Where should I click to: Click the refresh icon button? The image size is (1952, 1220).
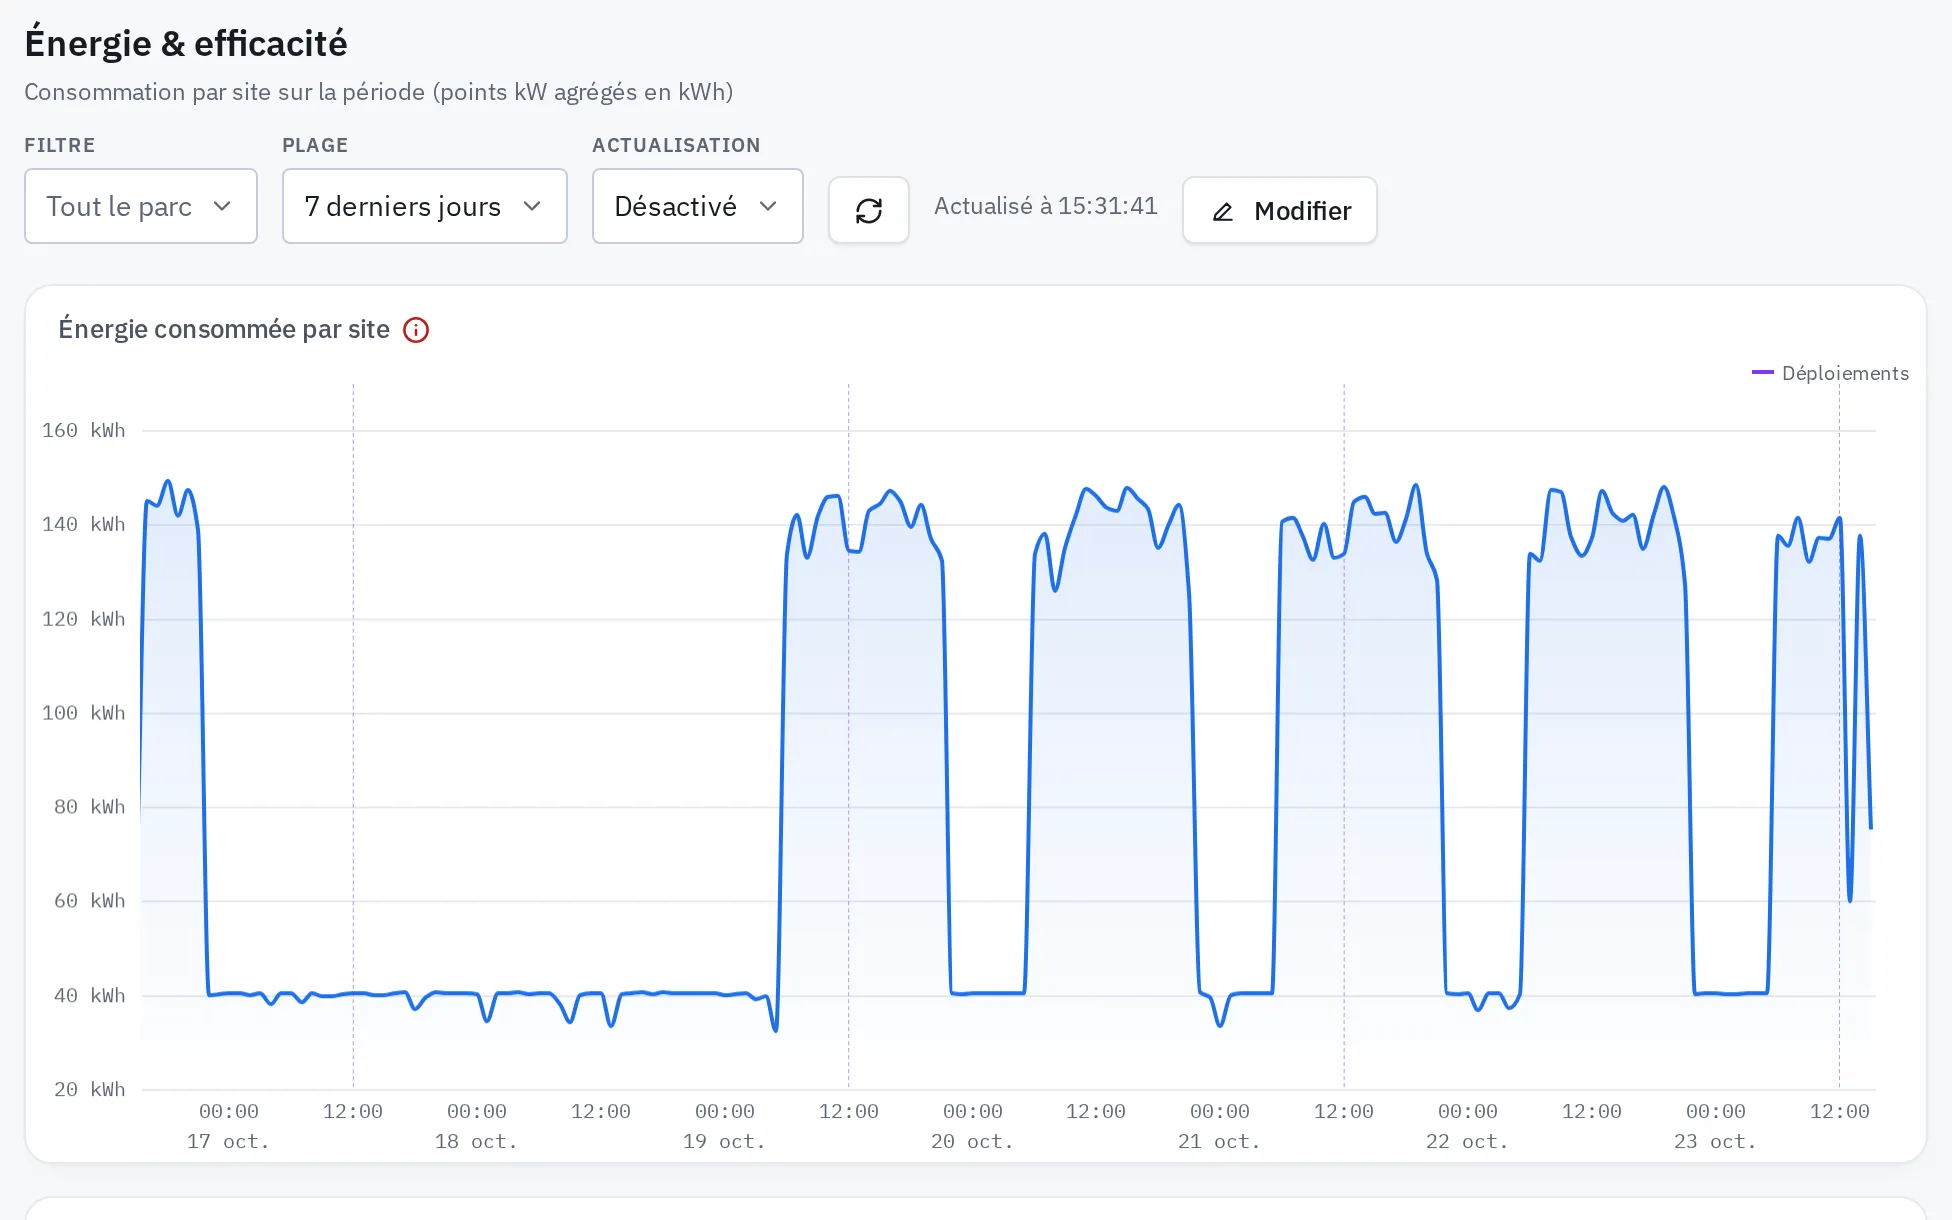coord(868,210)
